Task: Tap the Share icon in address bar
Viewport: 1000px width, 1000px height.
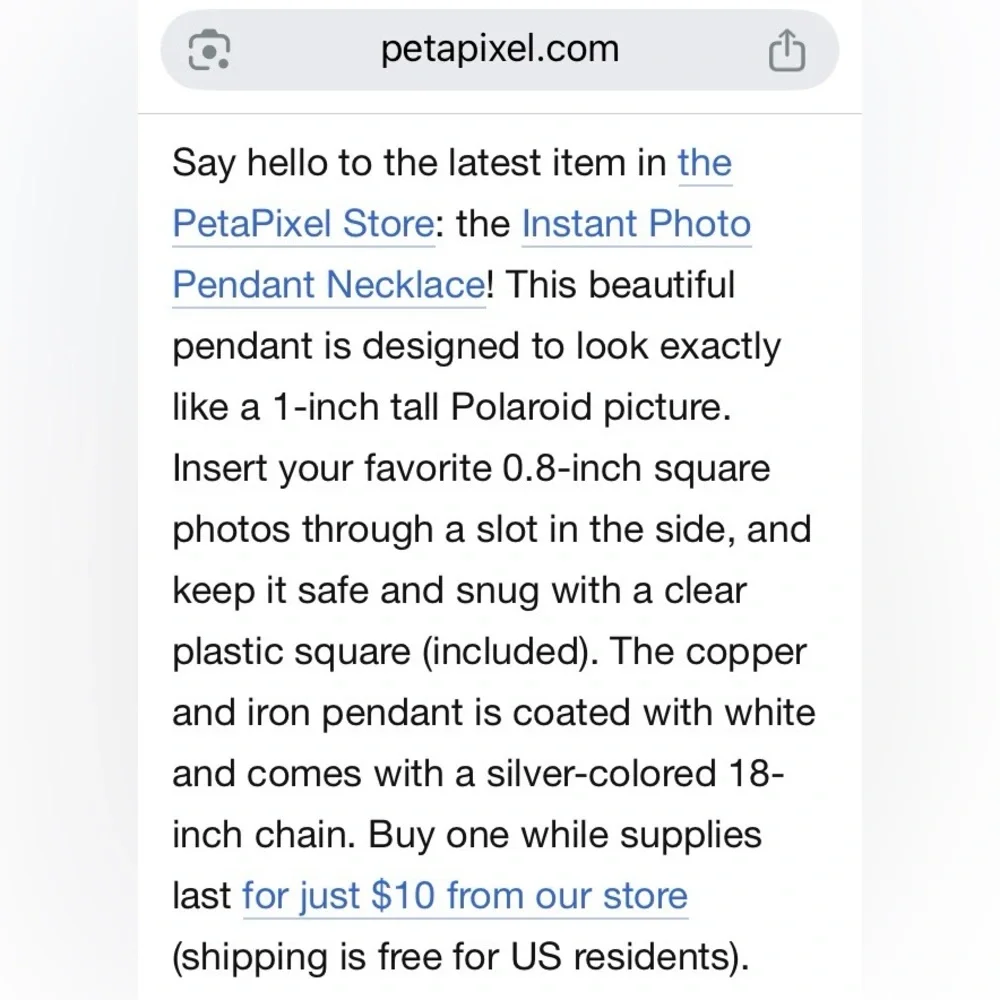Action: coord(786,50)
